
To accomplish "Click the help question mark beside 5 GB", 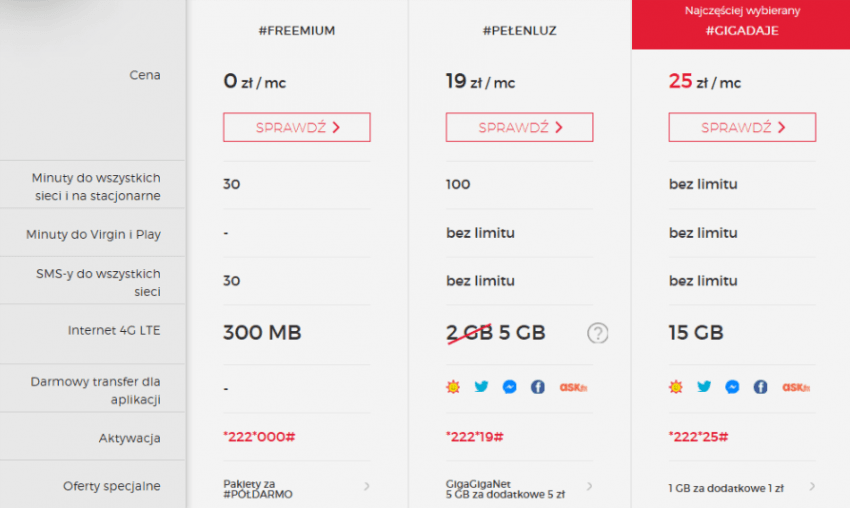I will (597, 333).
